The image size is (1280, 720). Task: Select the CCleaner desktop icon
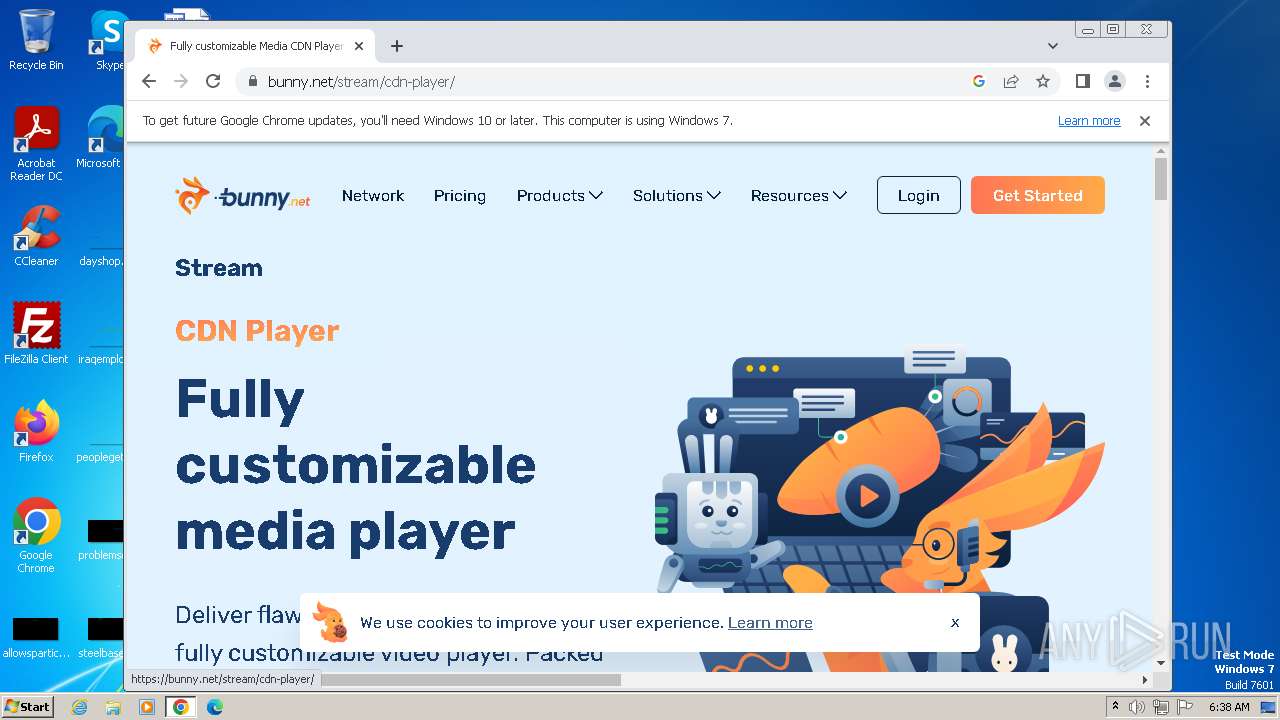[36, 236]
